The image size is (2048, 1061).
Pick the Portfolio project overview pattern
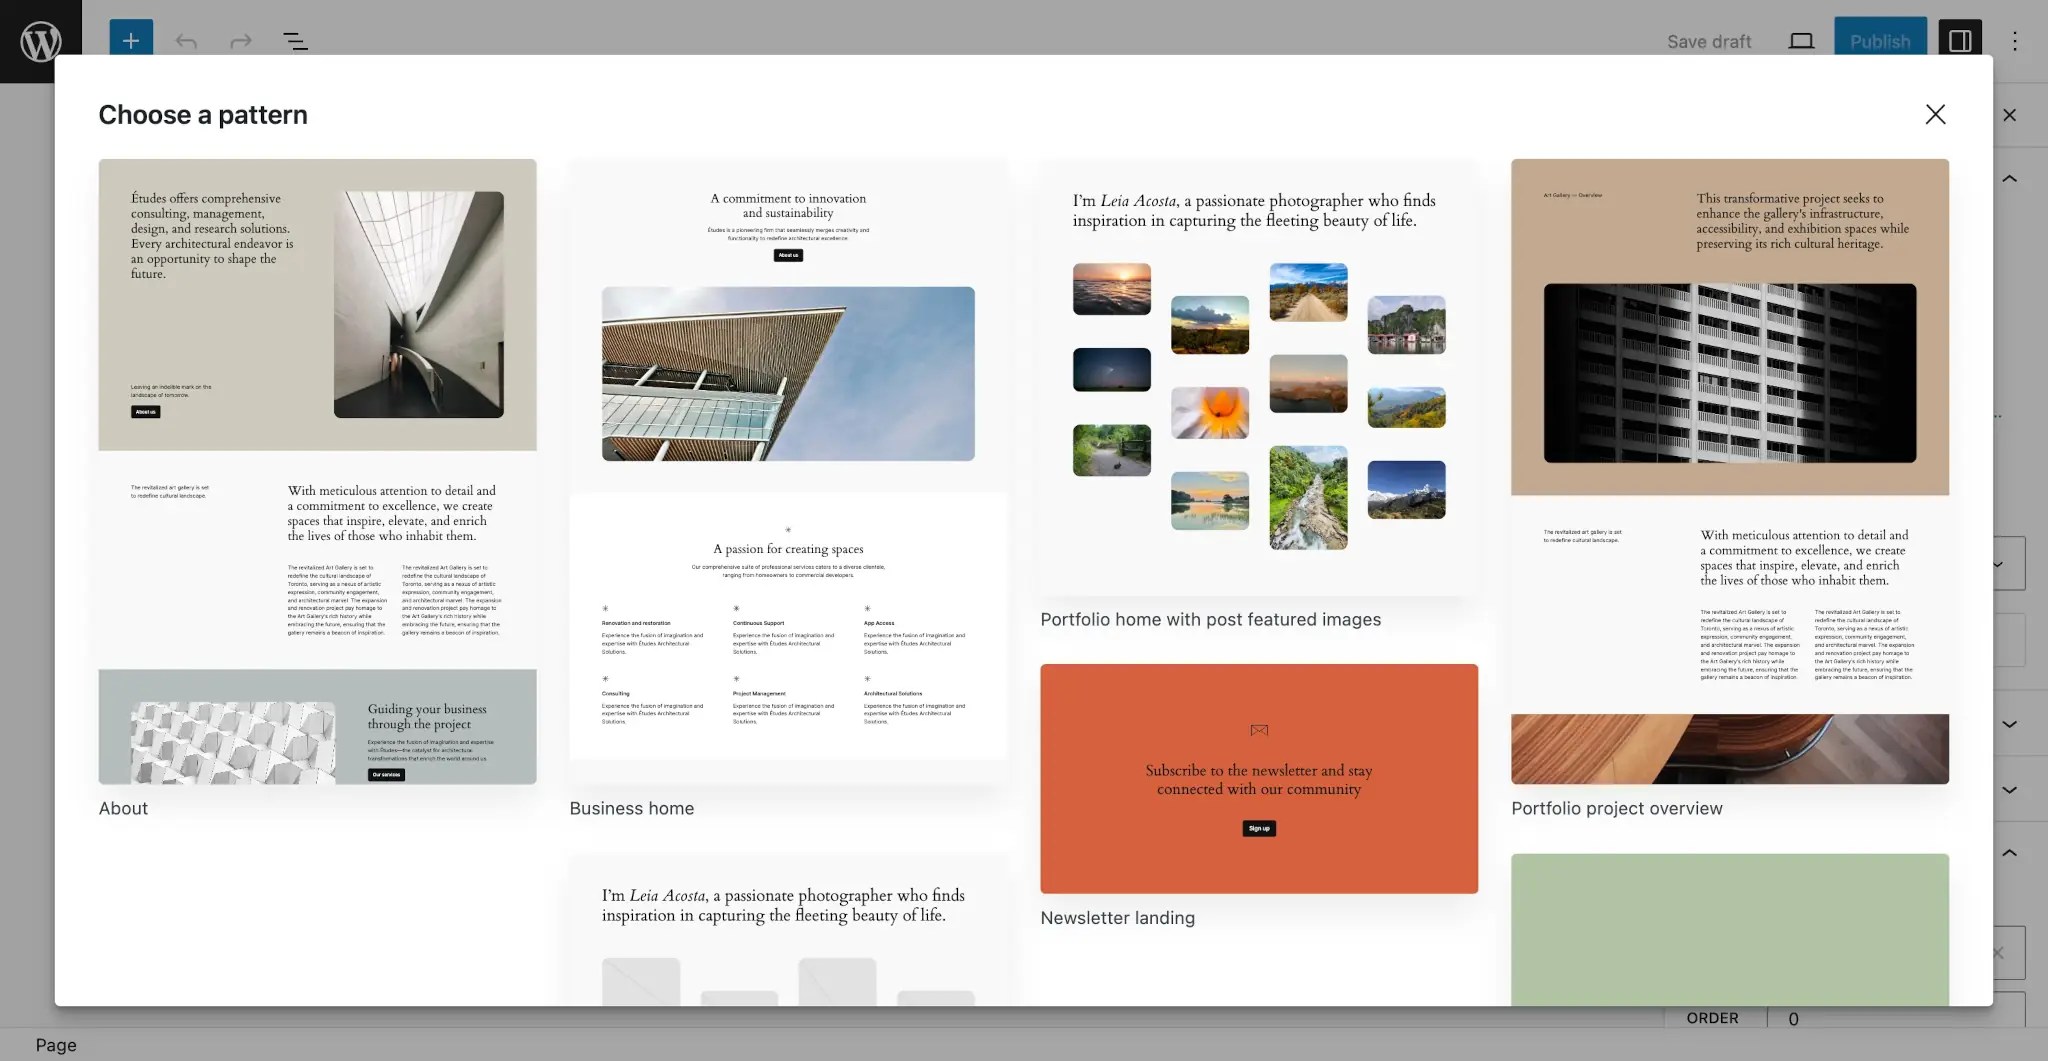click(1729, 470)
